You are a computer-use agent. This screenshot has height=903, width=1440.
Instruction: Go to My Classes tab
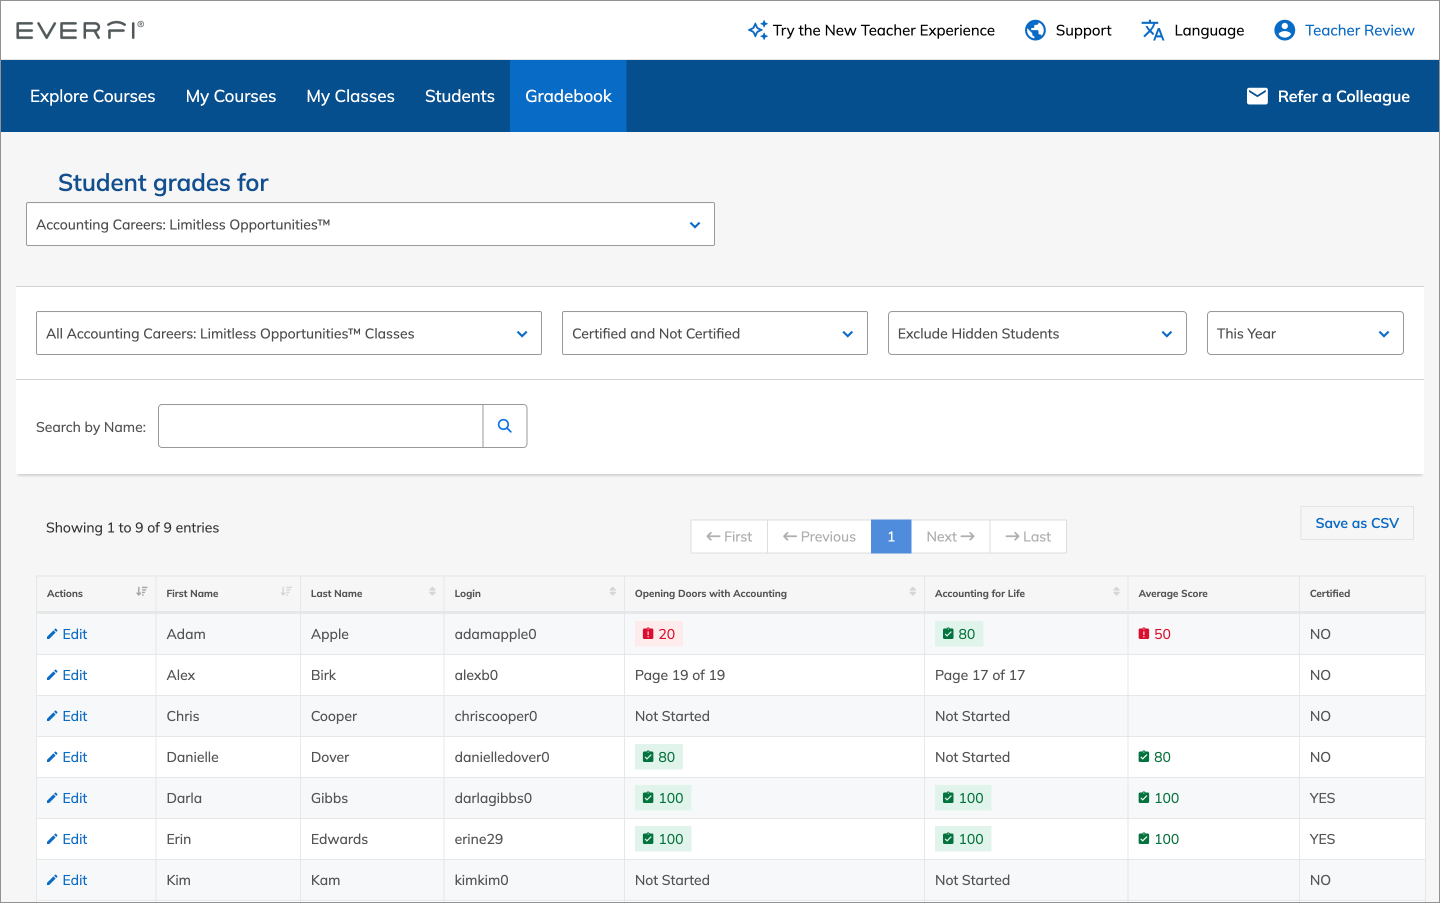[x=351, y=96]
